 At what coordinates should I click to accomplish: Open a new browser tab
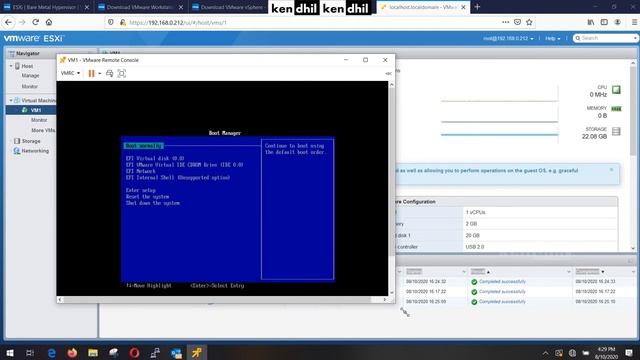click(x=477, y=7)
